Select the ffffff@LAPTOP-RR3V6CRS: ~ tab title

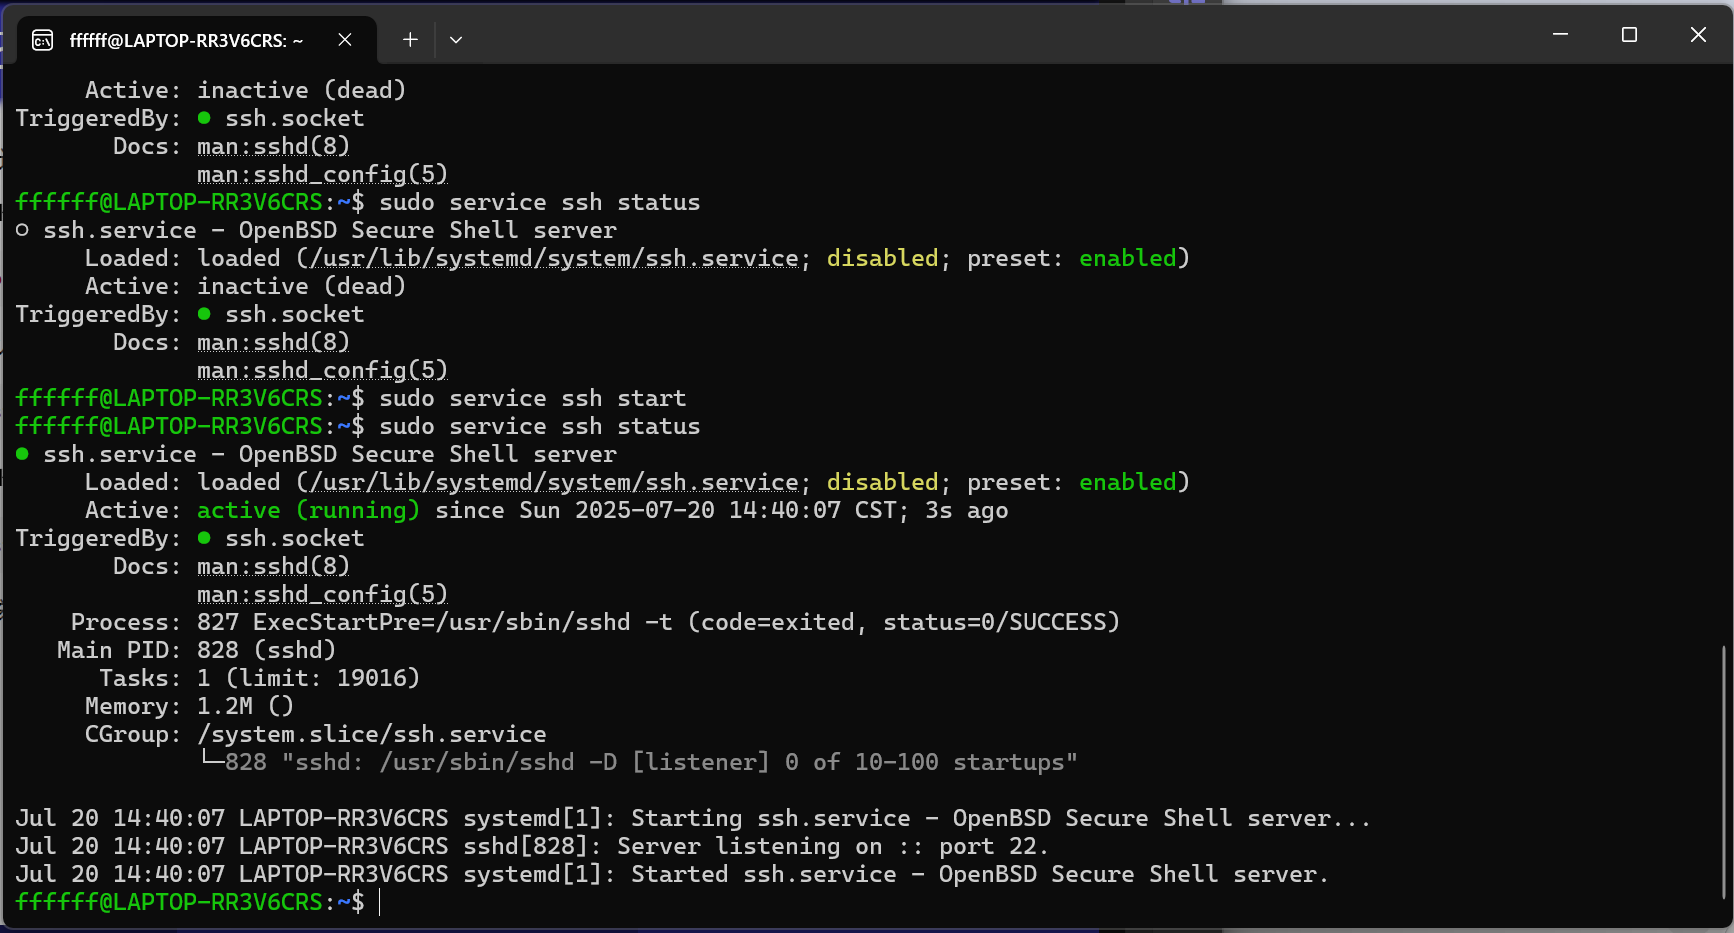186,40
